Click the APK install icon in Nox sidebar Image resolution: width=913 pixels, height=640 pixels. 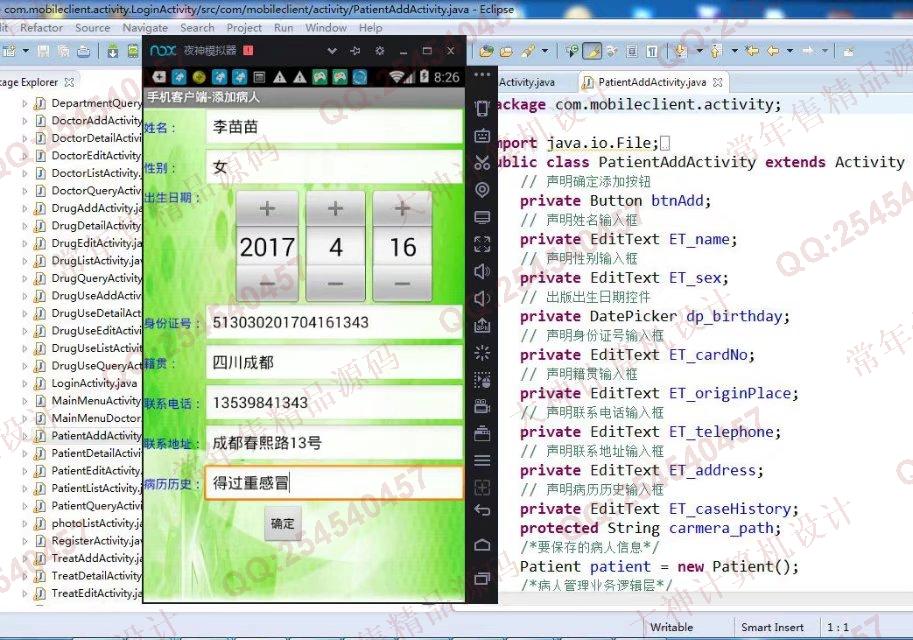[482, 326]
